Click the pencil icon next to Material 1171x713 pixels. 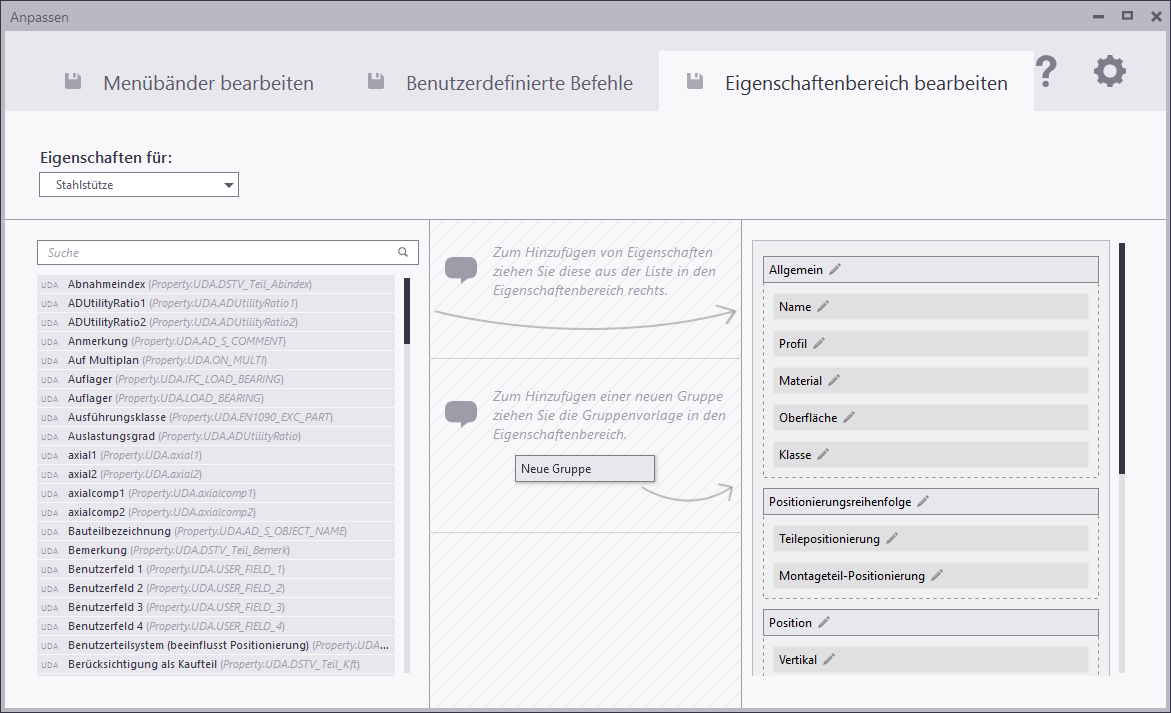pos(834,381)
